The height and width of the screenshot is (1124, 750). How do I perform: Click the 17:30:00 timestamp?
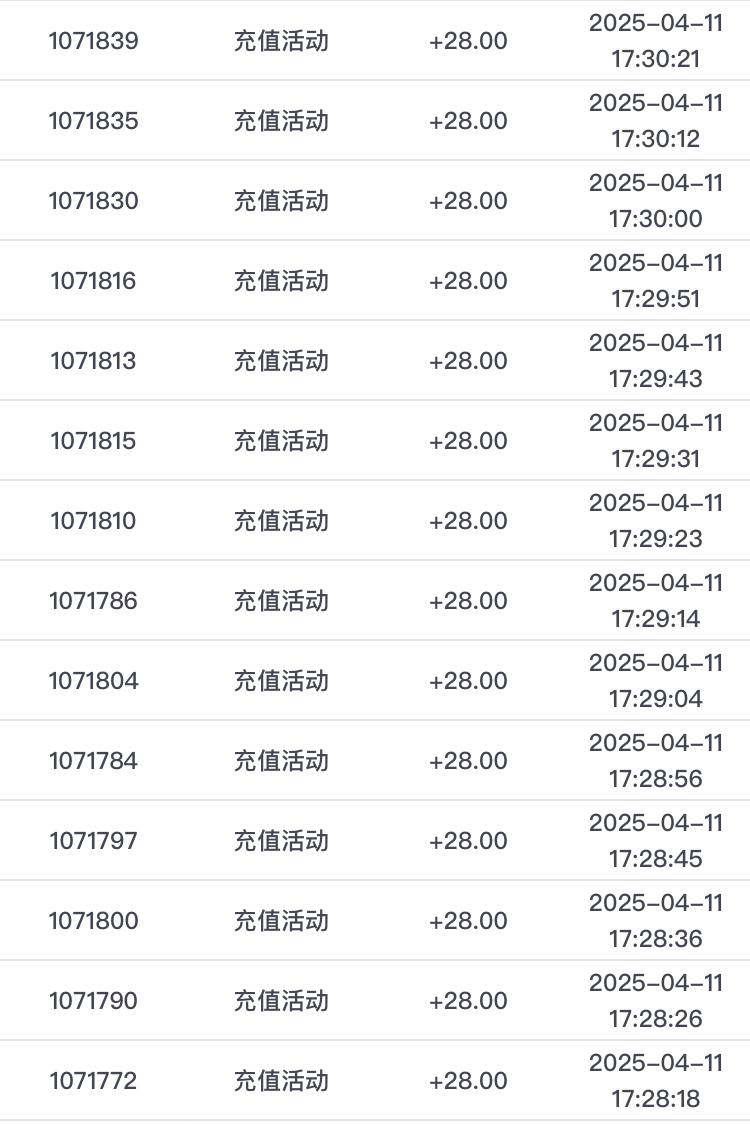click(656, 218)
